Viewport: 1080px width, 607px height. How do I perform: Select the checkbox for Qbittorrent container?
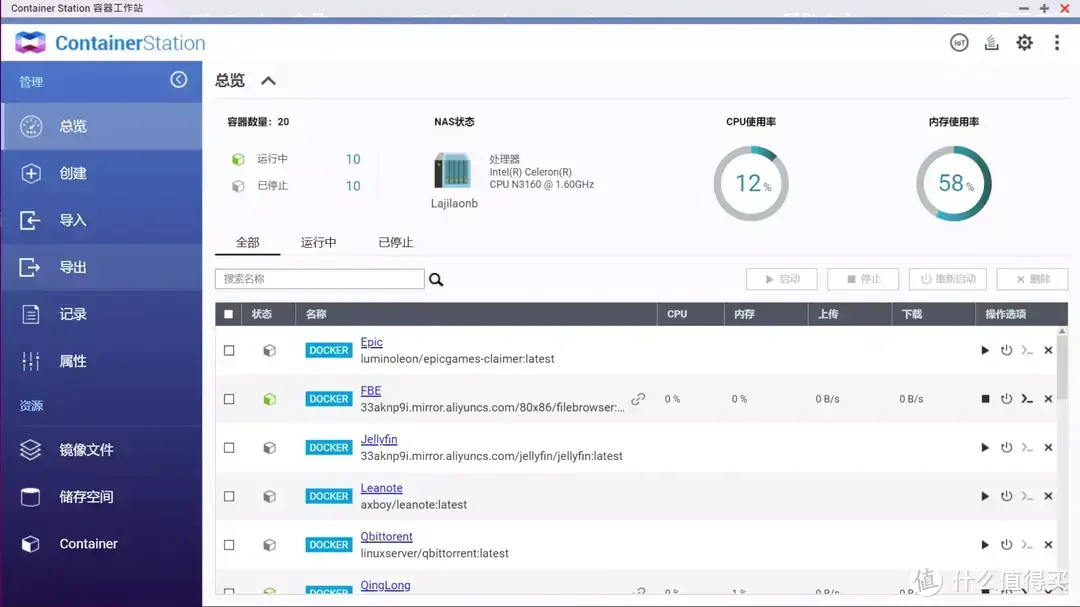[x=228, y=544]
